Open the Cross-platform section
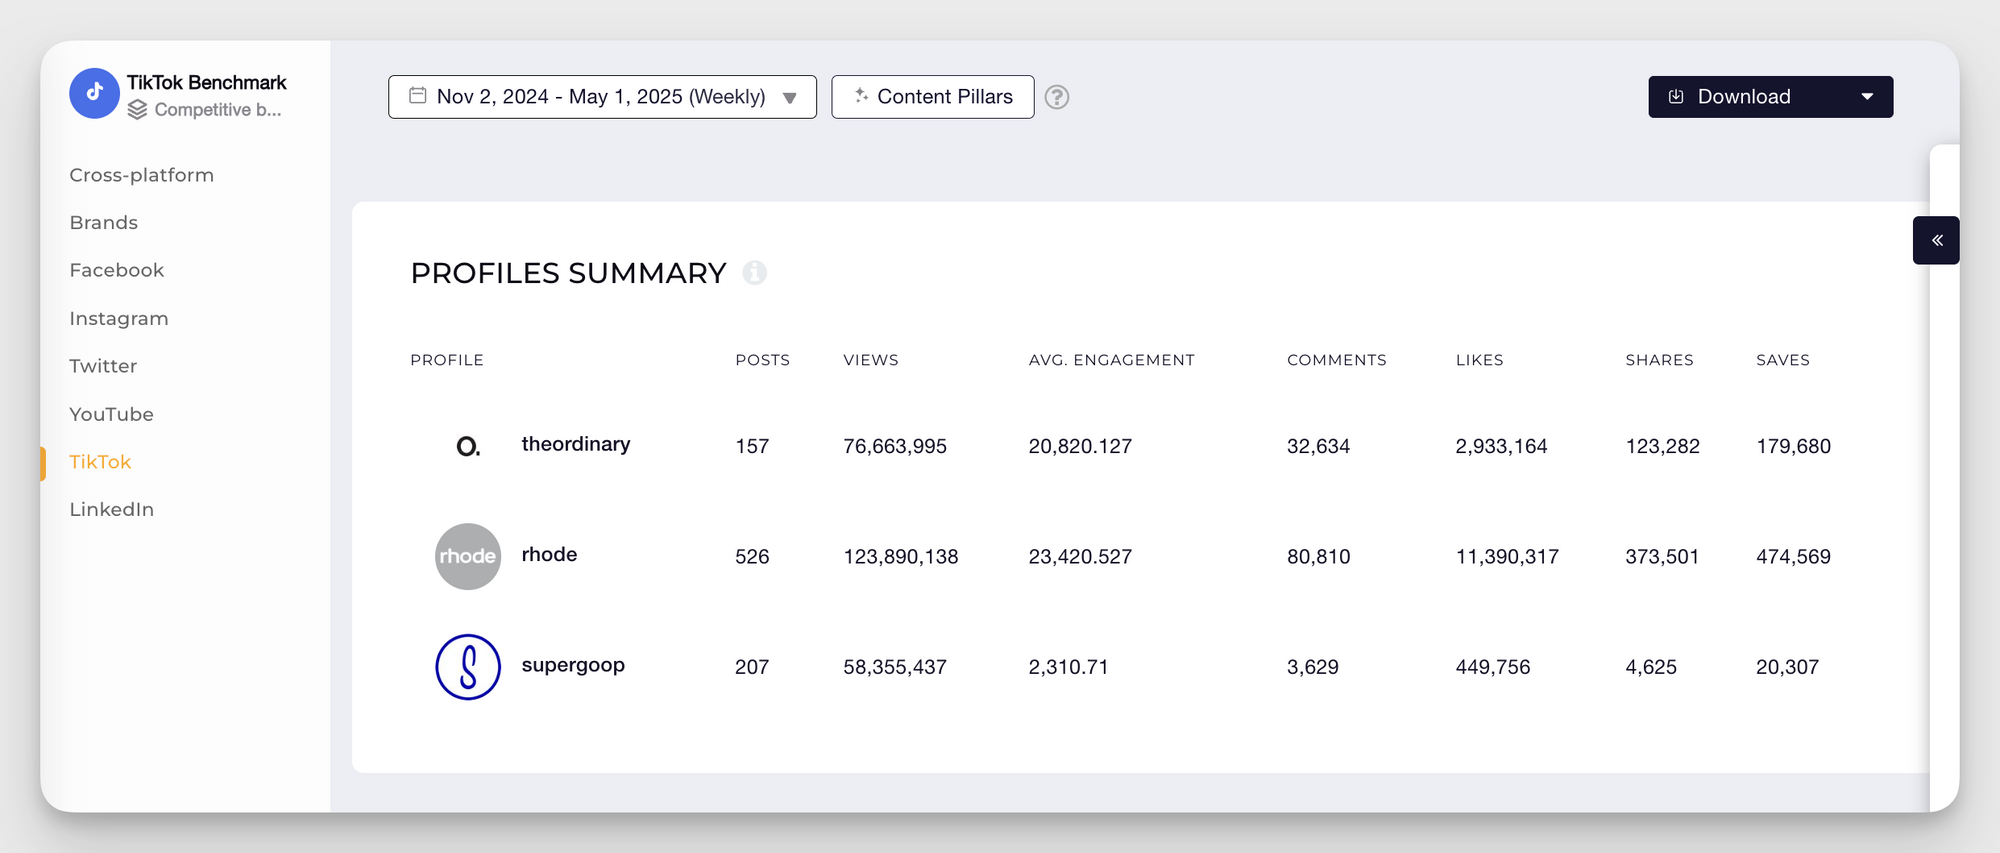This screenshot has height=853, width=2000. [x=142, y=175]
